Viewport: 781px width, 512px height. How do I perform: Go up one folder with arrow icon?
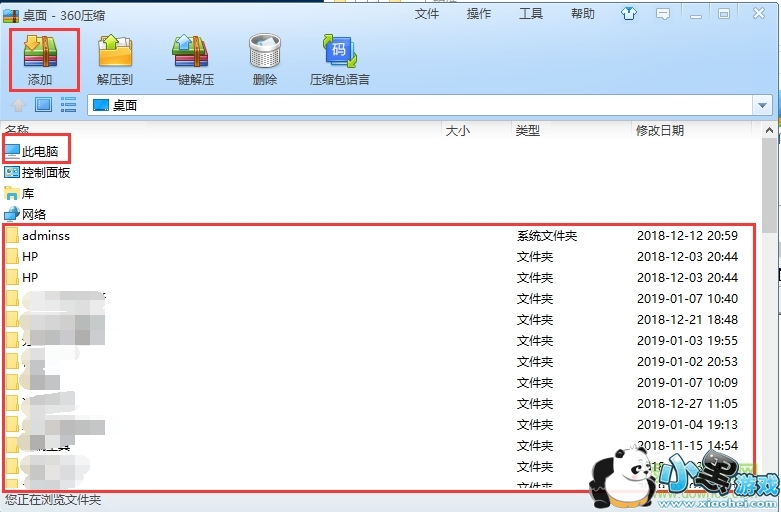18,105
